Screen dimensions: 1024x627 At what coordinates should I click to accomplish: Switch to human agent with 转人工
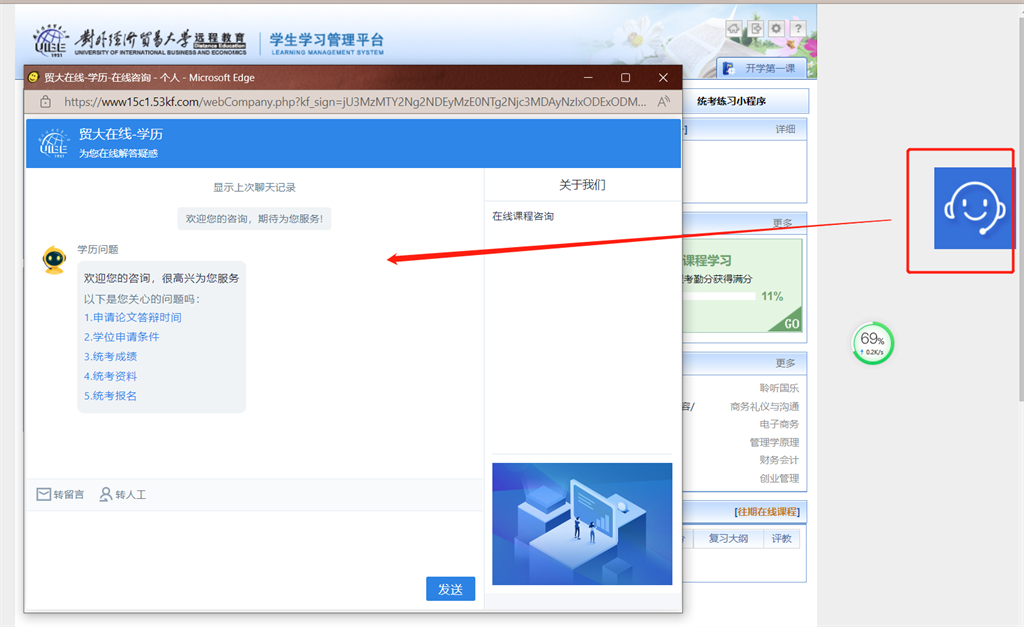[x=123, y=494]
